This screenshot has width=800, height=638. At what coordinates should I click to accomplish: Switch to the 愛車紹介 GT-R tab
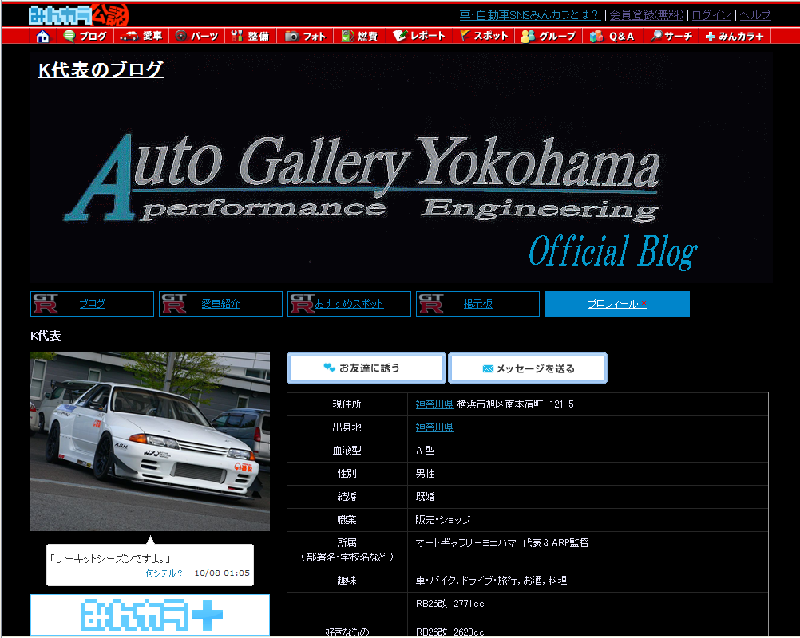[x=221, y=304]
